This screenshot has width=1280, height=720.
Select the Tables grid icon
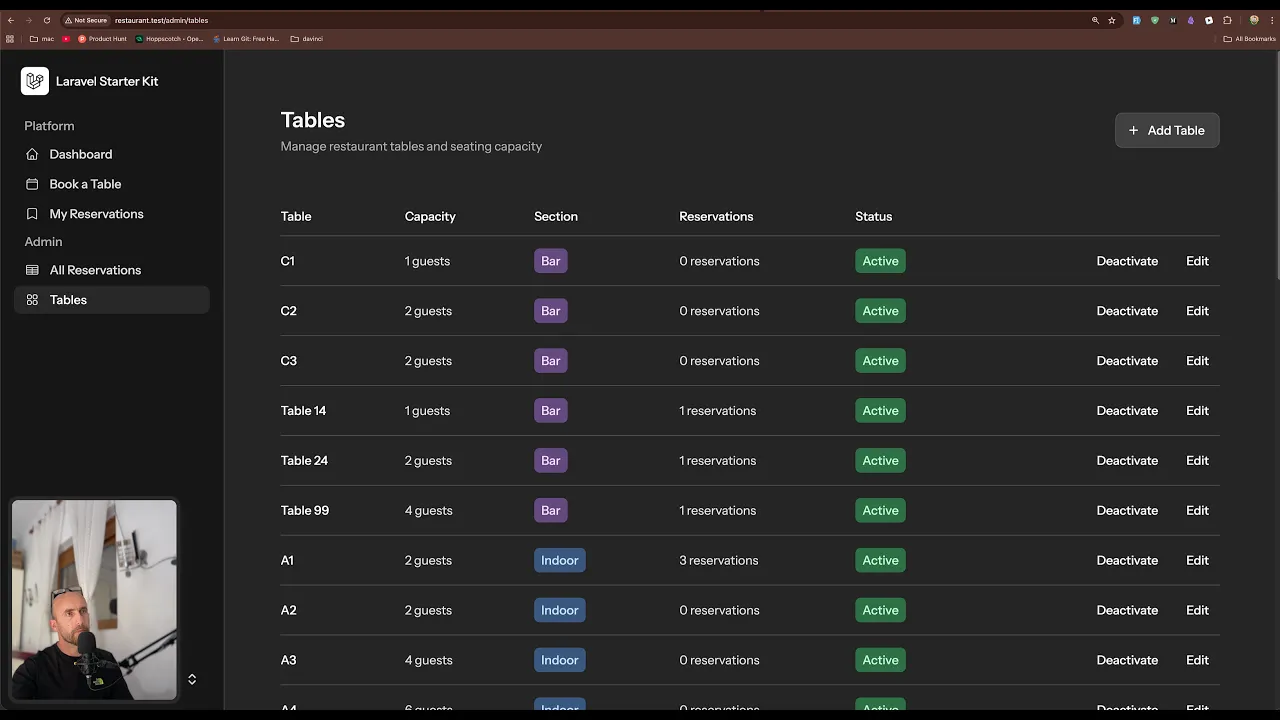coord(33,300)
